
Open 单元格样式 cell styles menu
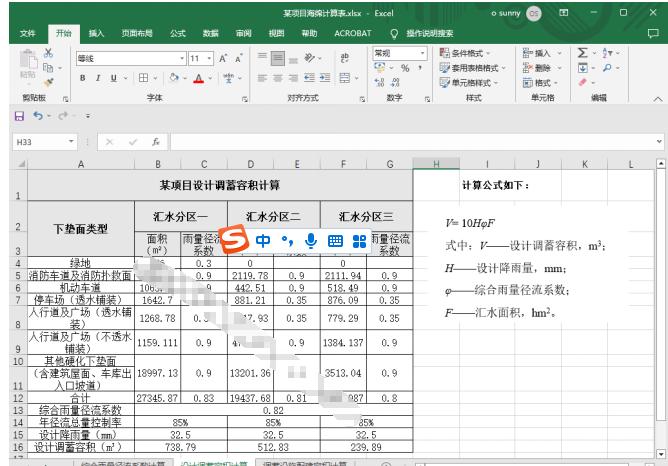click(469, 83)
